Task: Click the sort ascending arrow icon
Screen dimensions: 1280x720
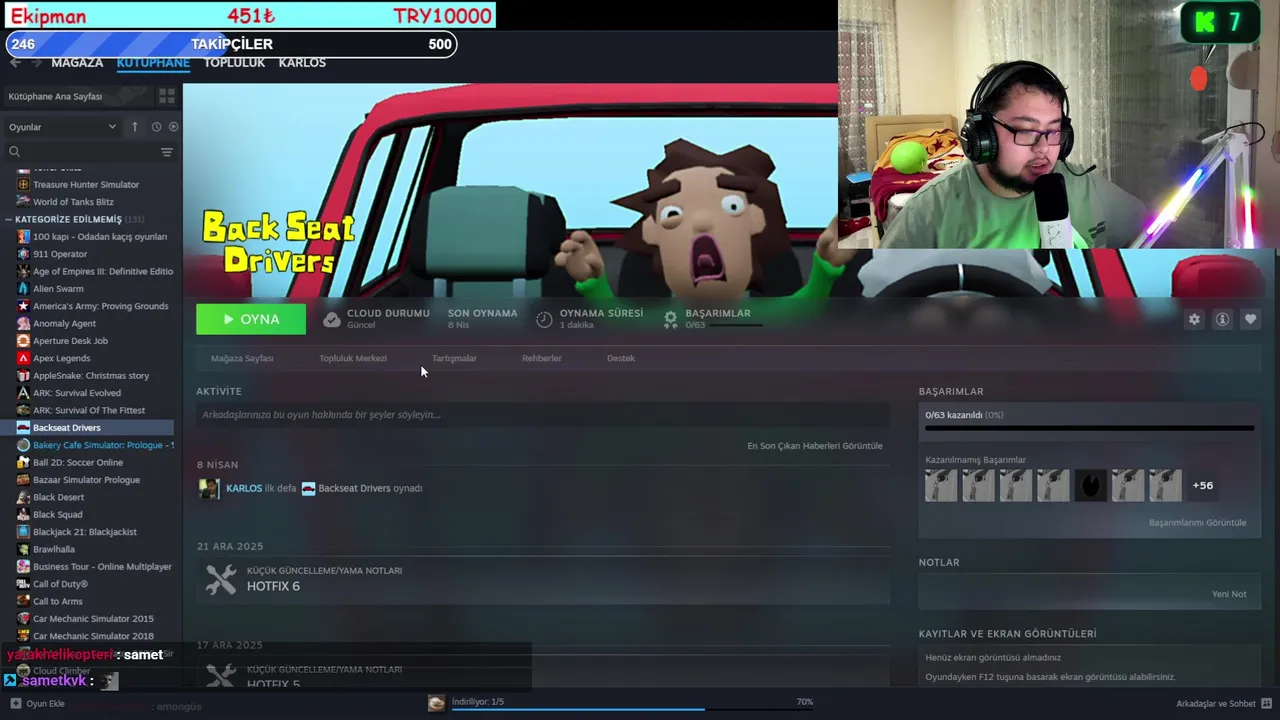Action: (135, 127)
